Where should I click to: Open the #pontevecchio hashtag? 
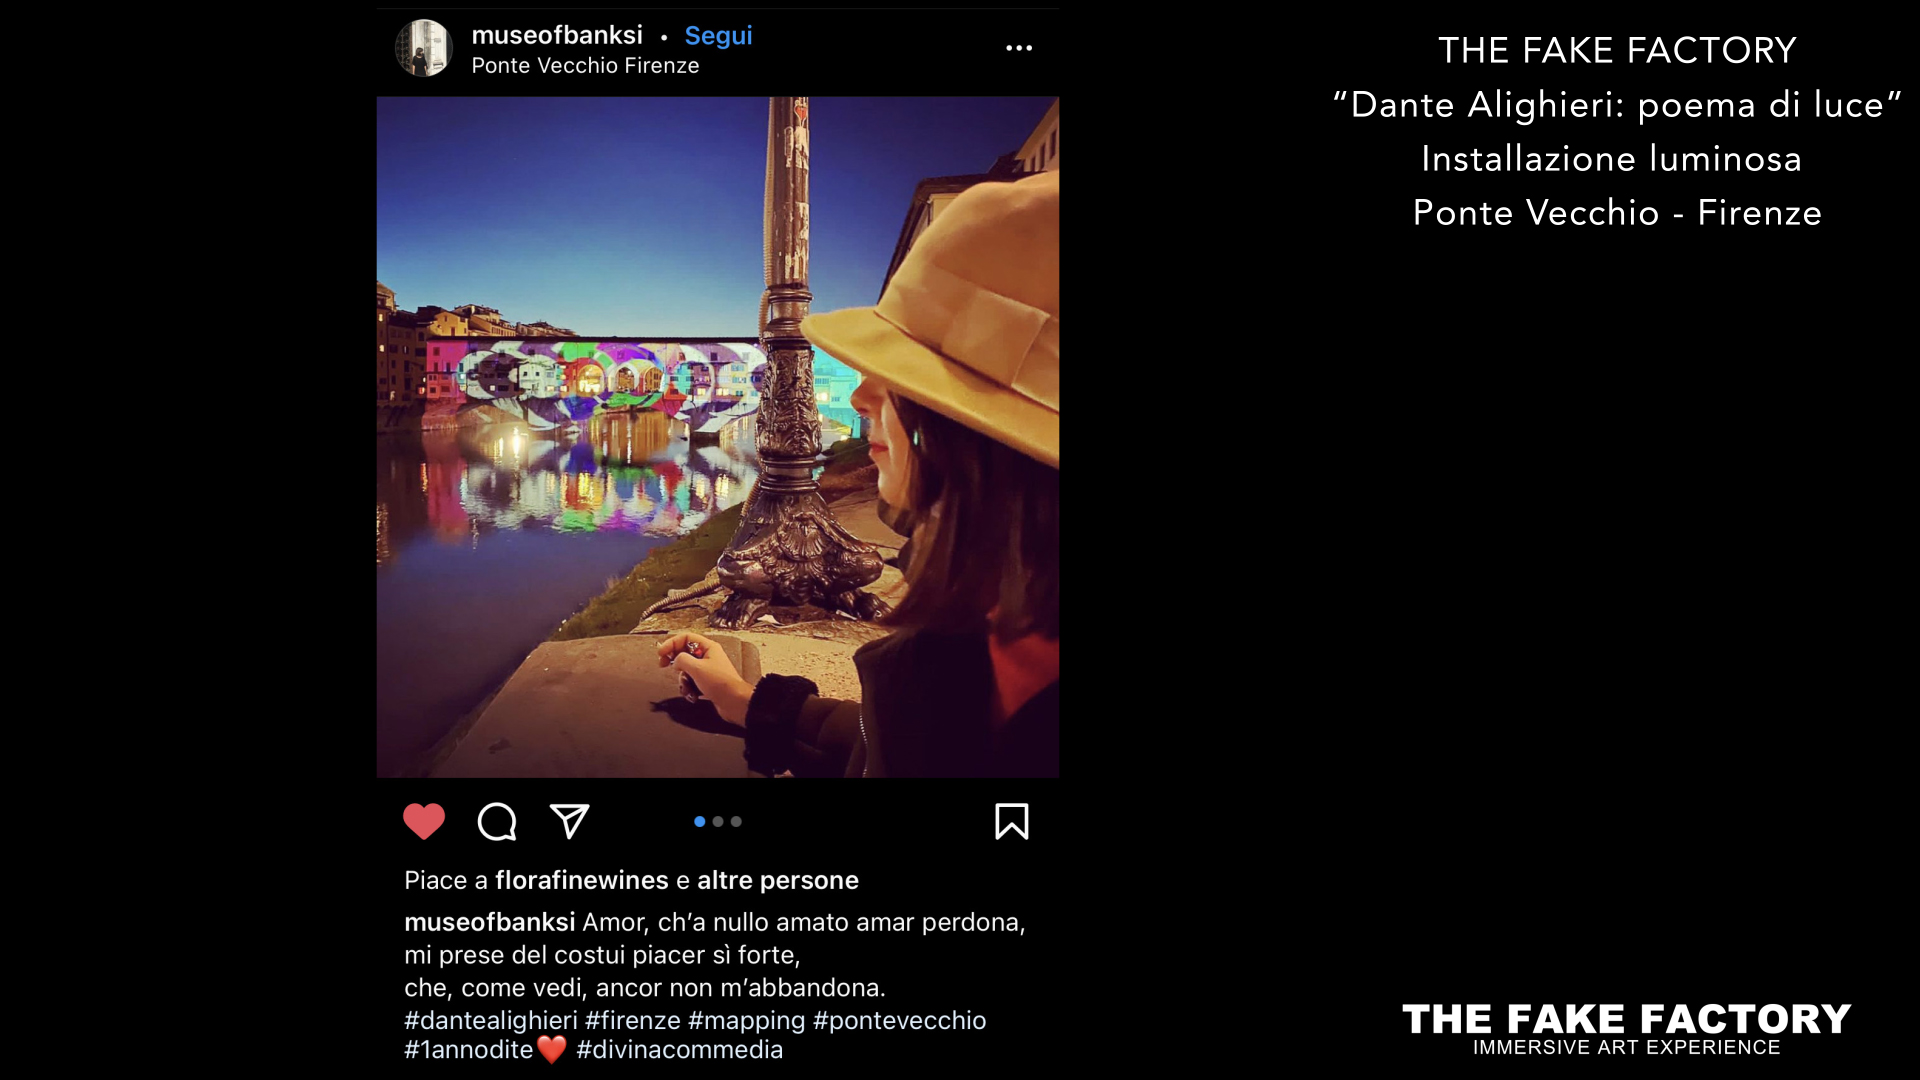tap(900, 1020)
